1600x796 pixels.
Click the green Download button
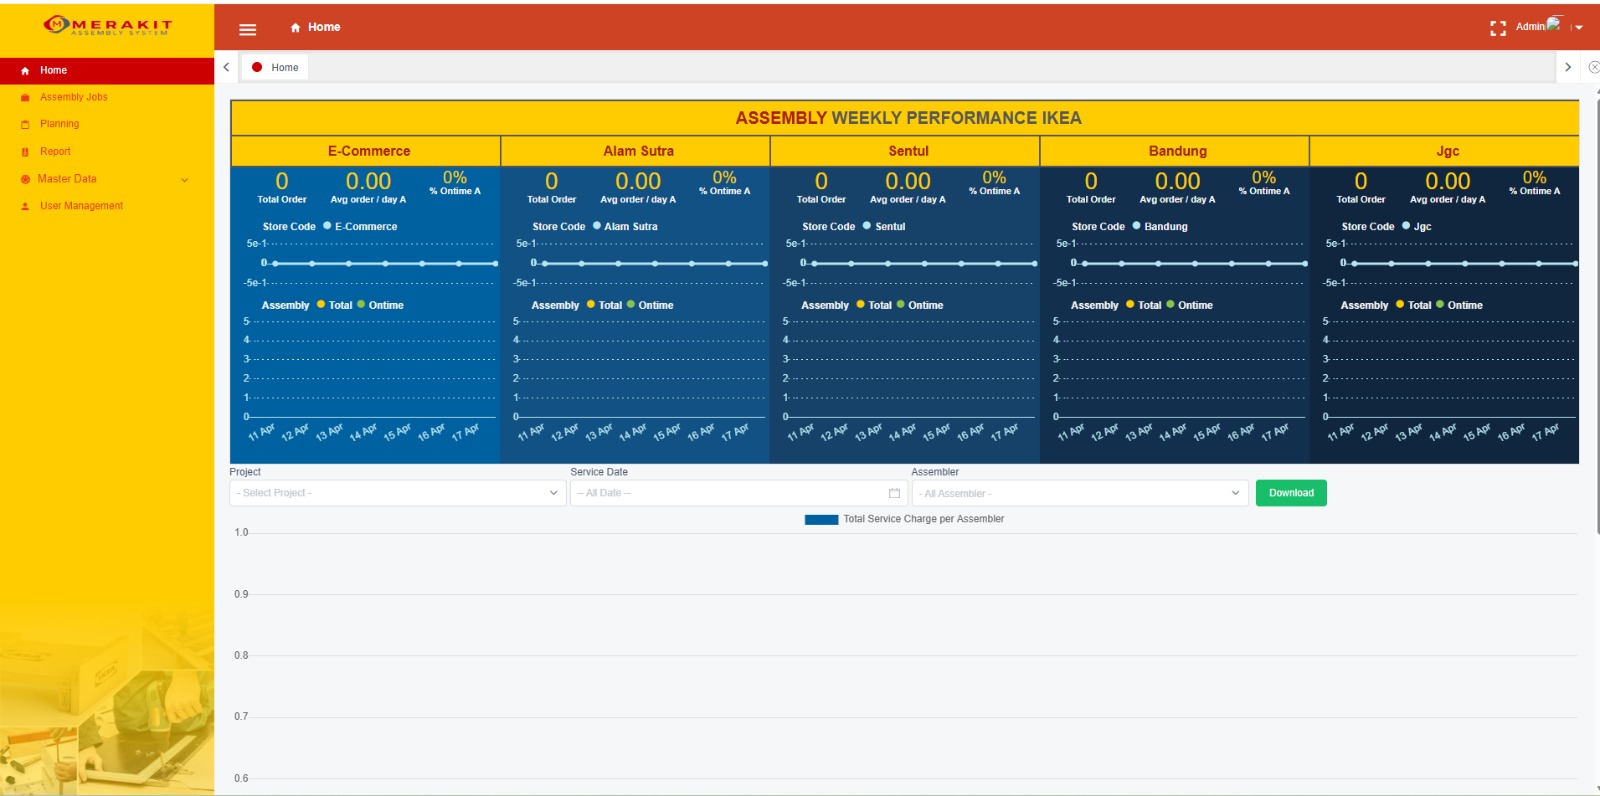click(1291, 493)
